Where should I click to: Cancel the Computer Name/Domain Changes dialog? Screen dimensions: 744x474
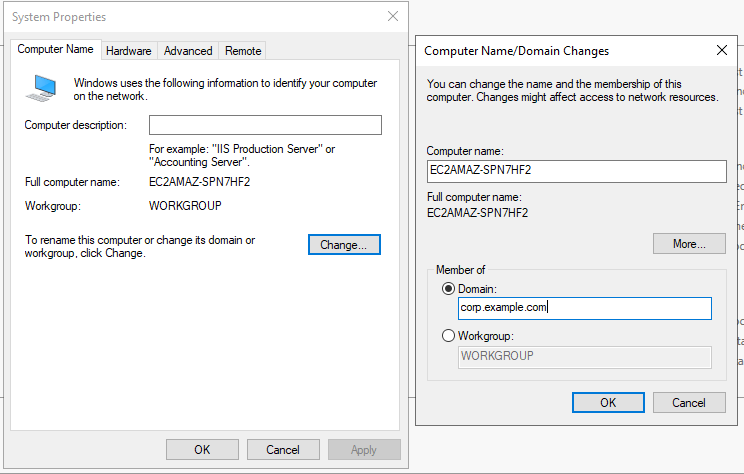point(689,402)
